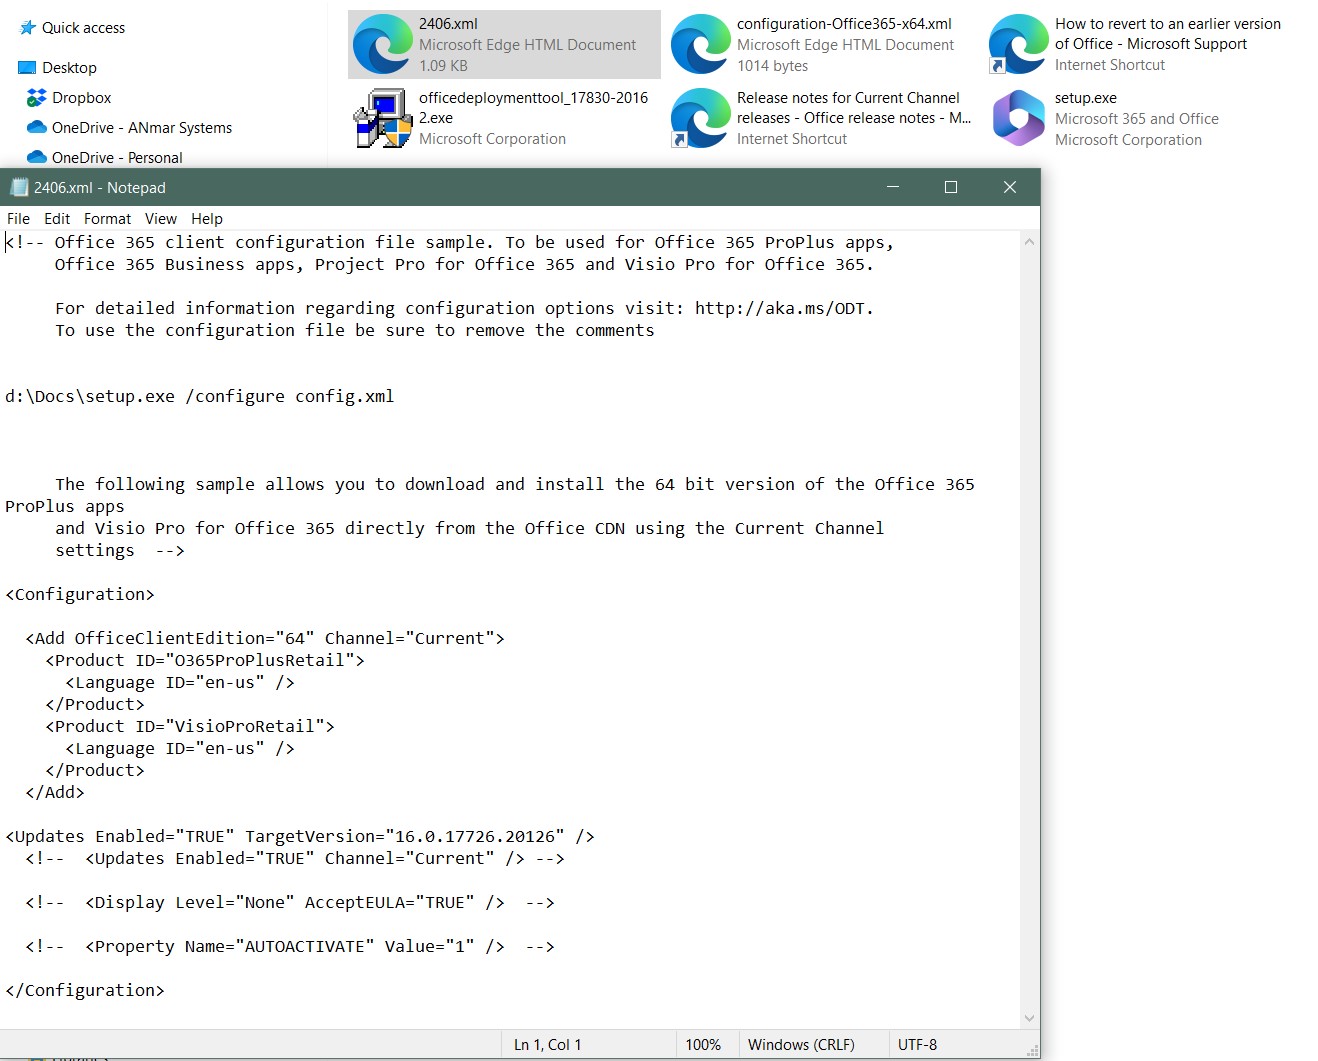Open the Format menu
This screenshot has height=1061, width=1318.
click(x=107, y=219)
